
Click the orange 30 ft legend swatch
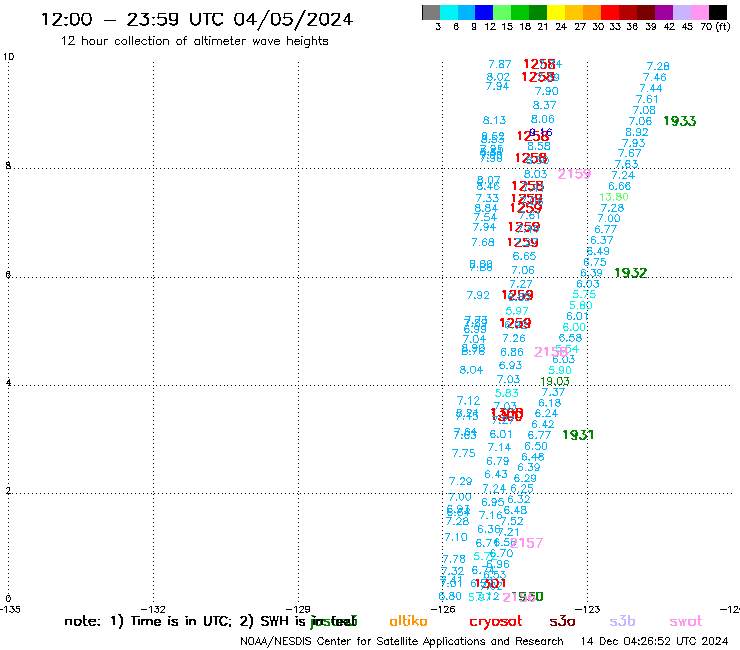pos(592,12)
